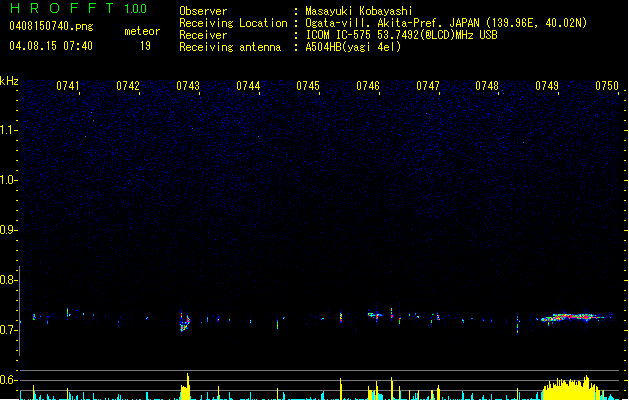Image resolution: width=629 pixels, height=400 pixels.
Task: Select the filename 0408150740.png
Action: [x=51, y=27]
